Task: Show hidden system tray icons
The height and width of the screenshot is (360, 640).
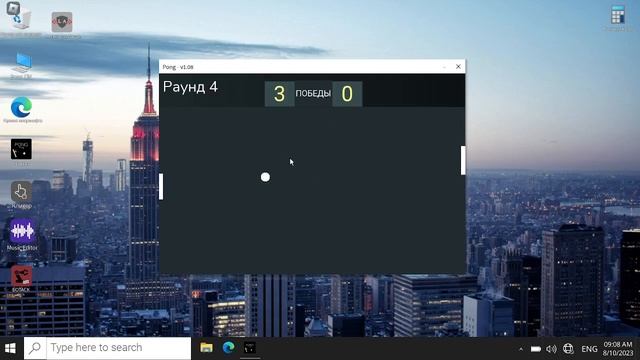Action: [520, 349]
